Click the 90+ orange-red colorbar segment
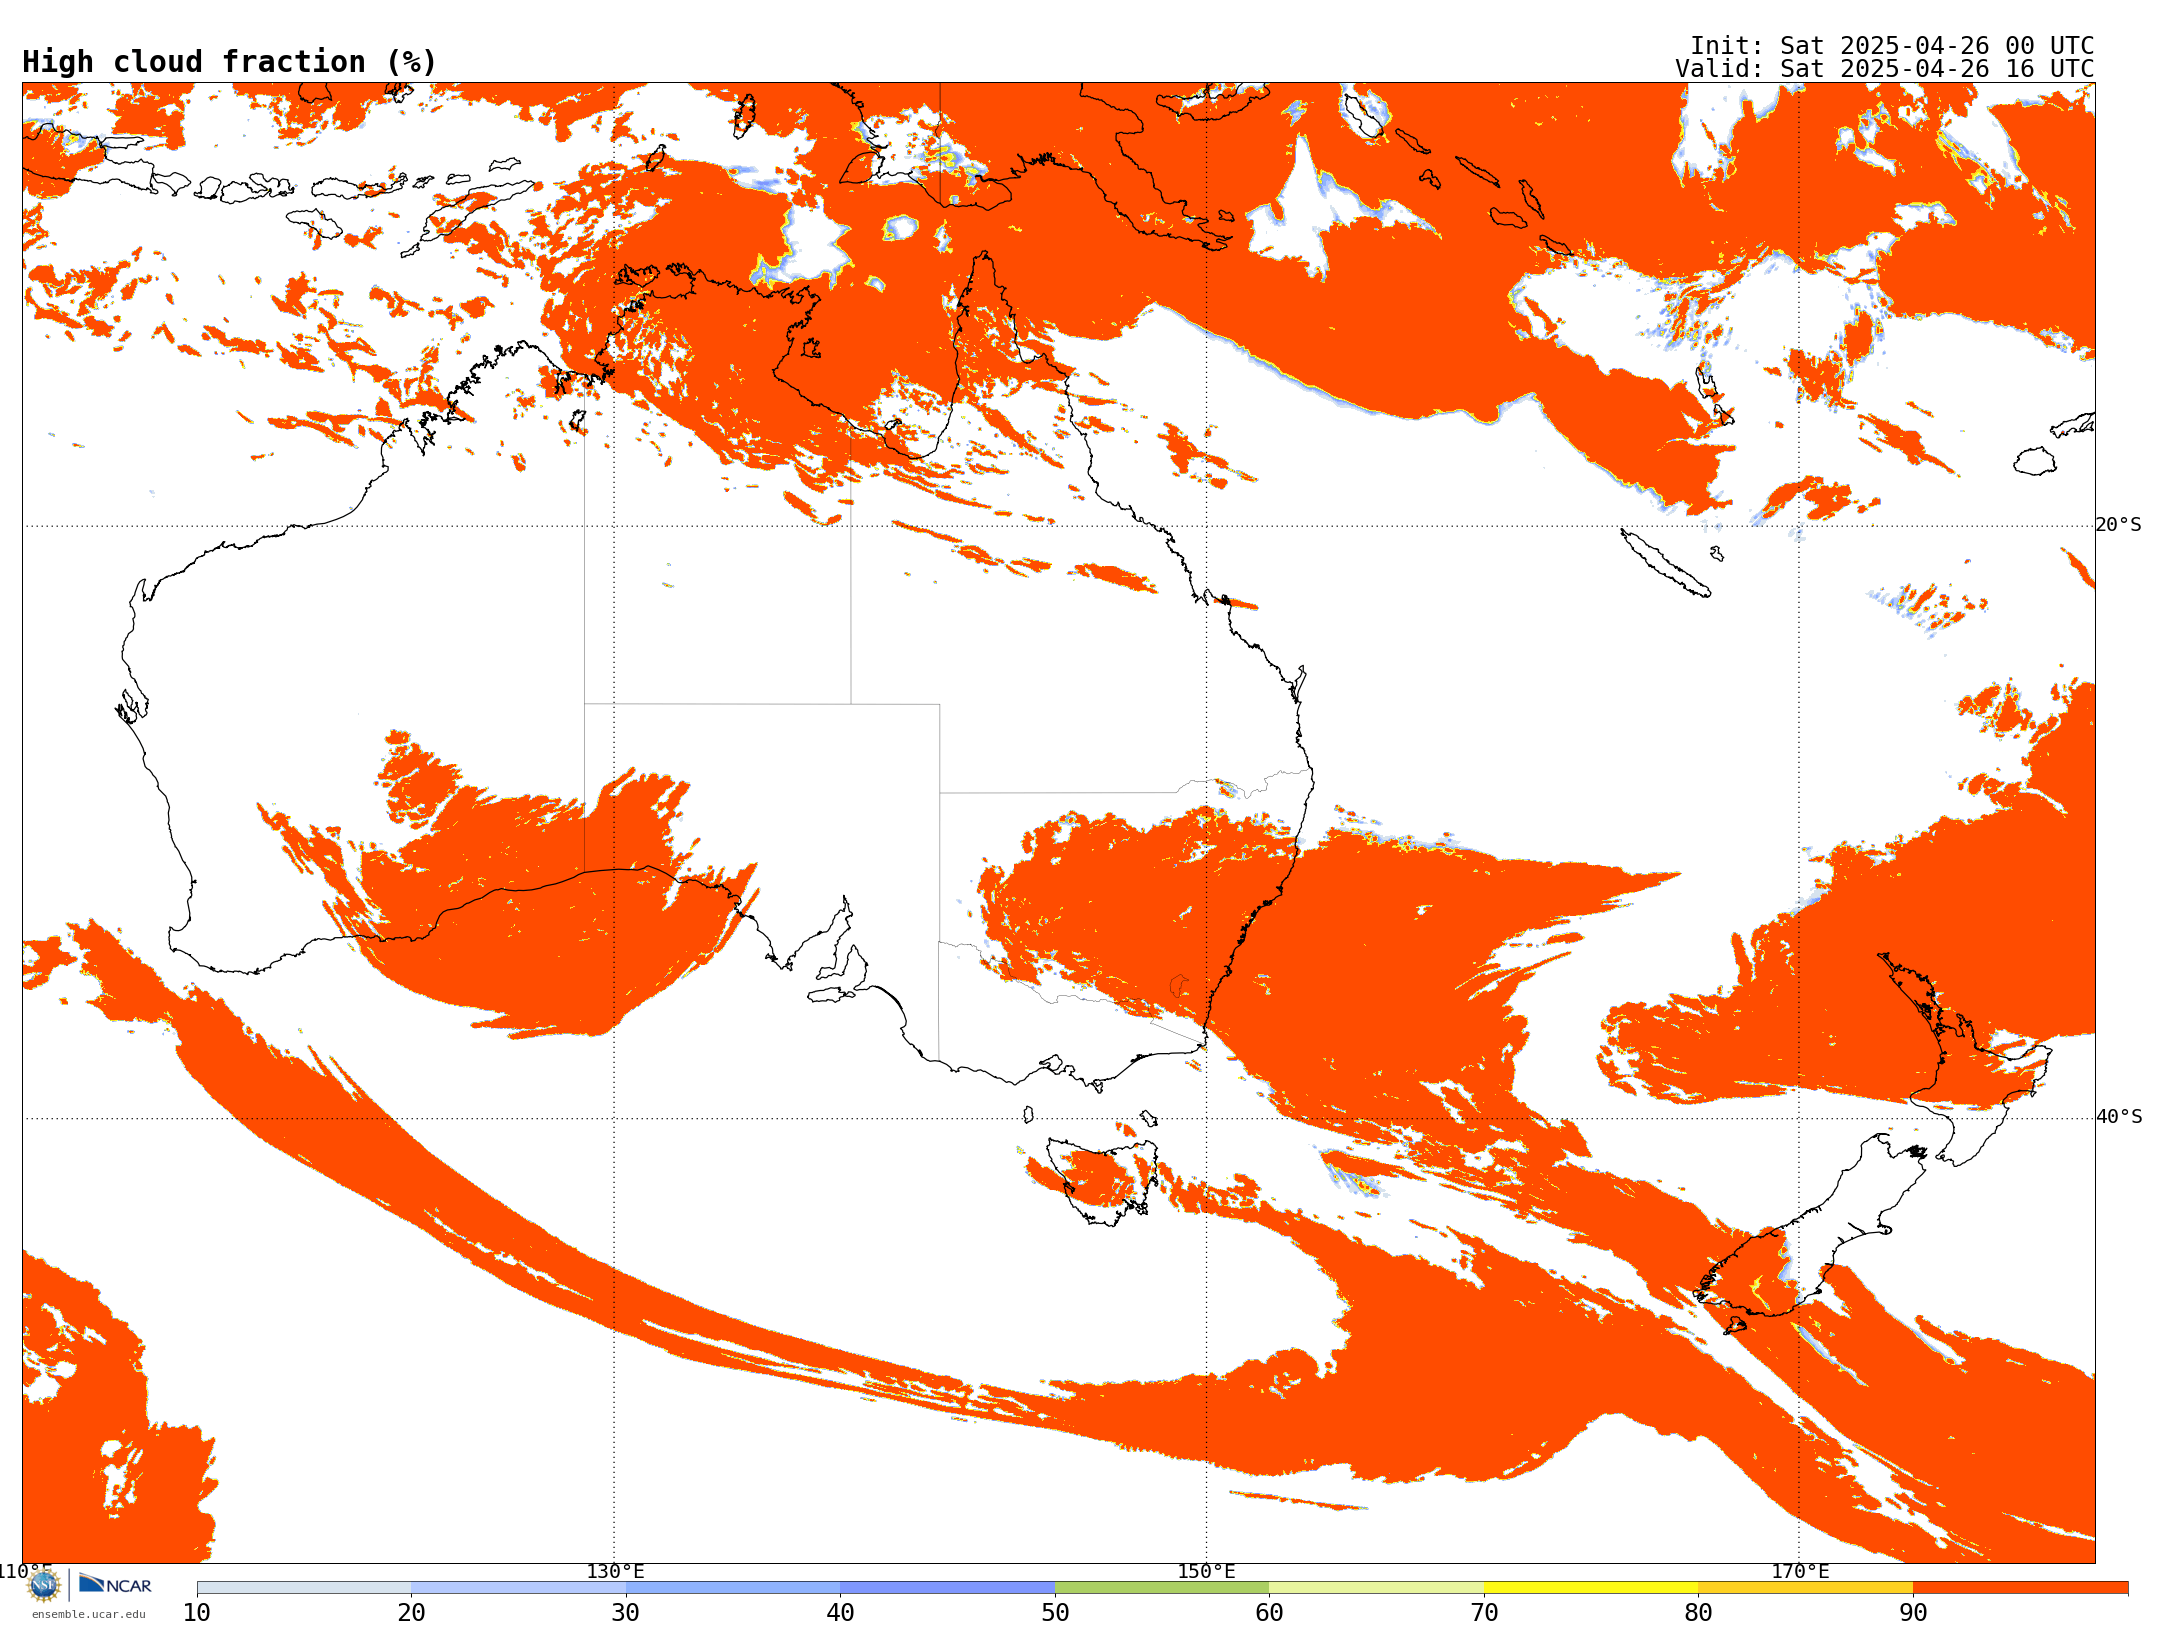2160x1626 pixels. pyautogui.click(x=2020, y=1588)
